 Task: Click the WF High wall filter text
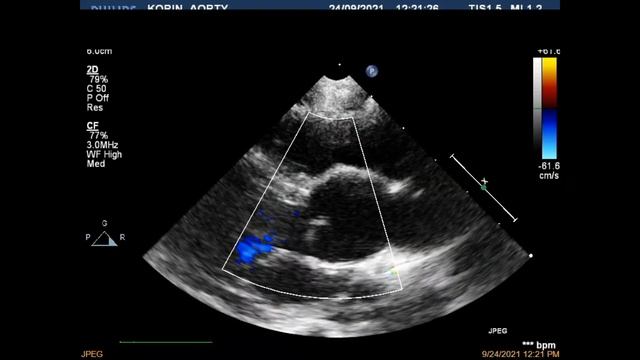tap(104, 154)
